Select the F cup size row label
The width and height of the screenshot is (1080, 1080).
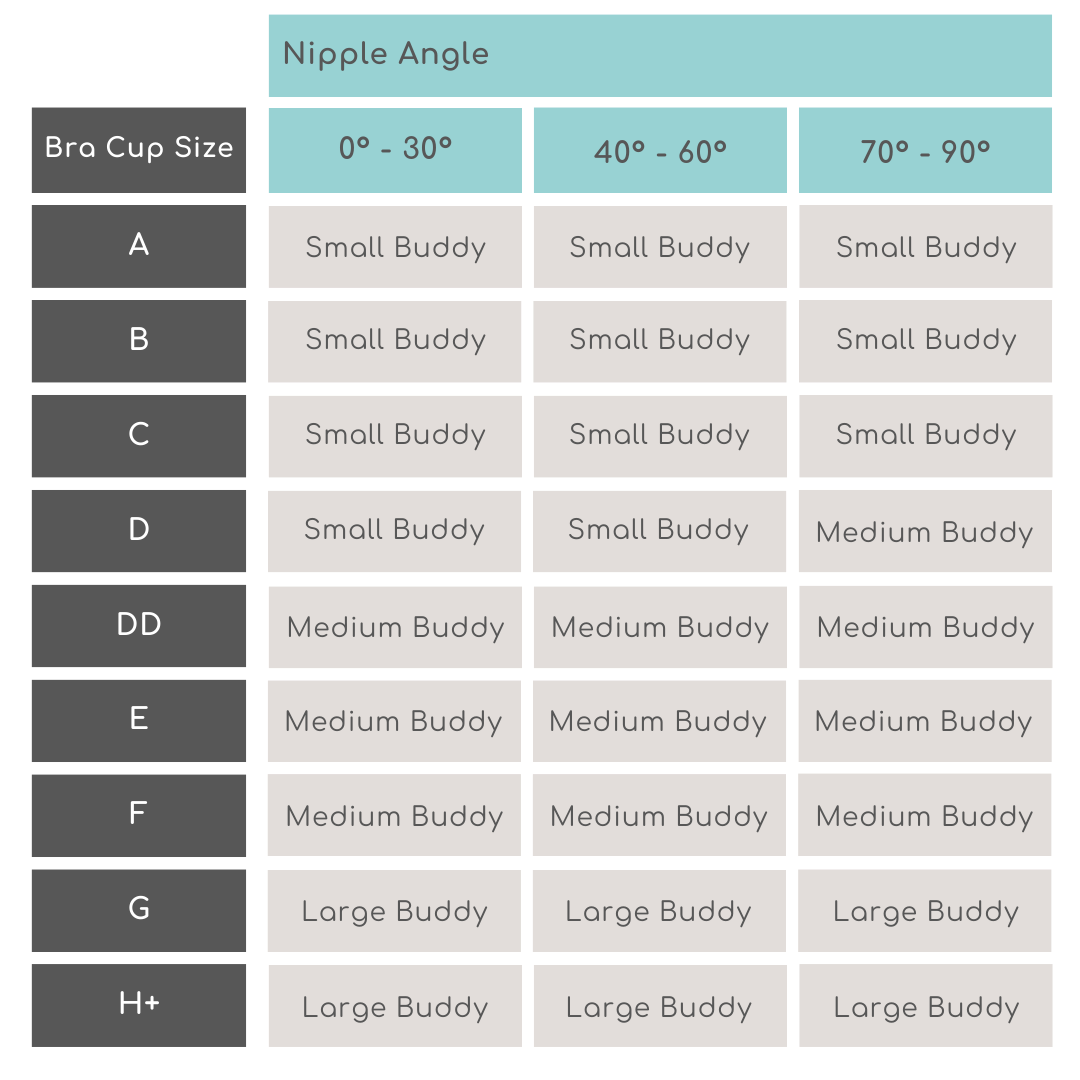[x=139, y=815]
